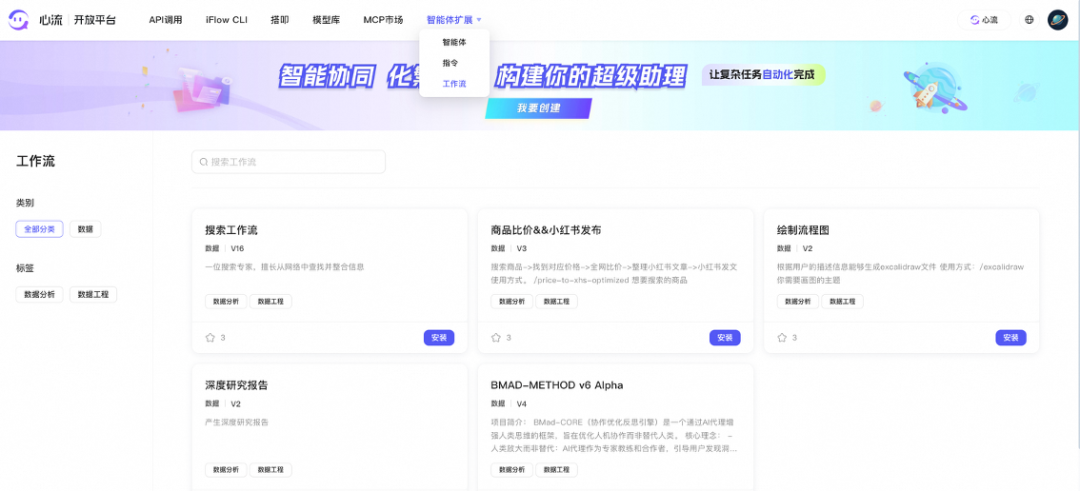Click the star icon on 绘制流程图 card

coord(782,338)
